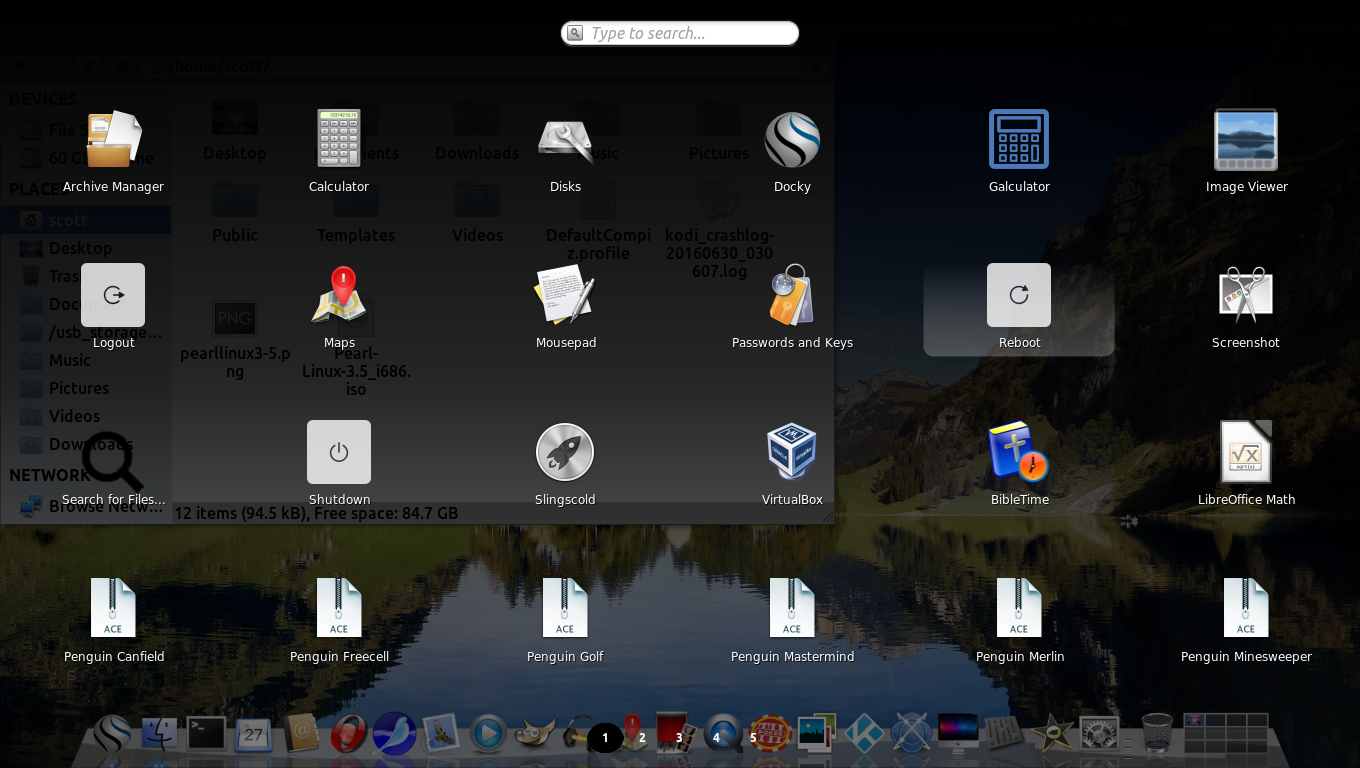The image size is (1360, 768).
Task: Open VirtualBox
Action: 792,452
